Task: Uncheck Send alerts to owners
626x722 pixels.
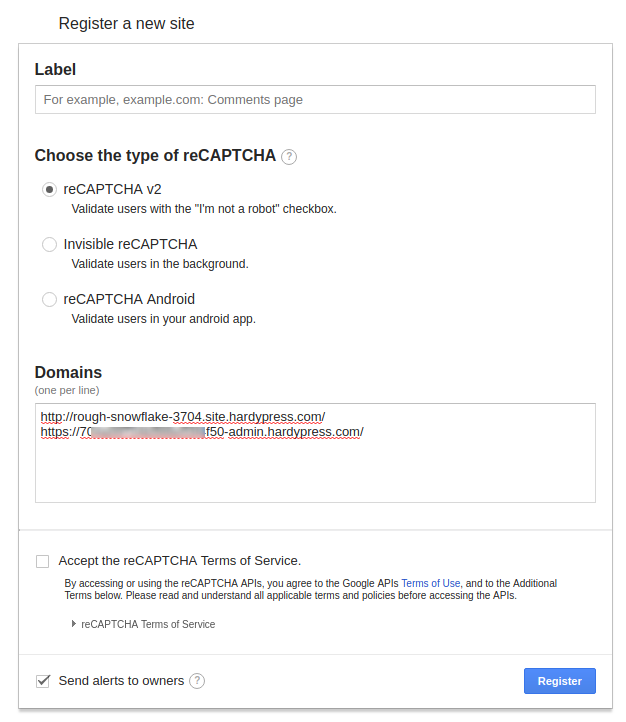Action: (x=43, y=681)
